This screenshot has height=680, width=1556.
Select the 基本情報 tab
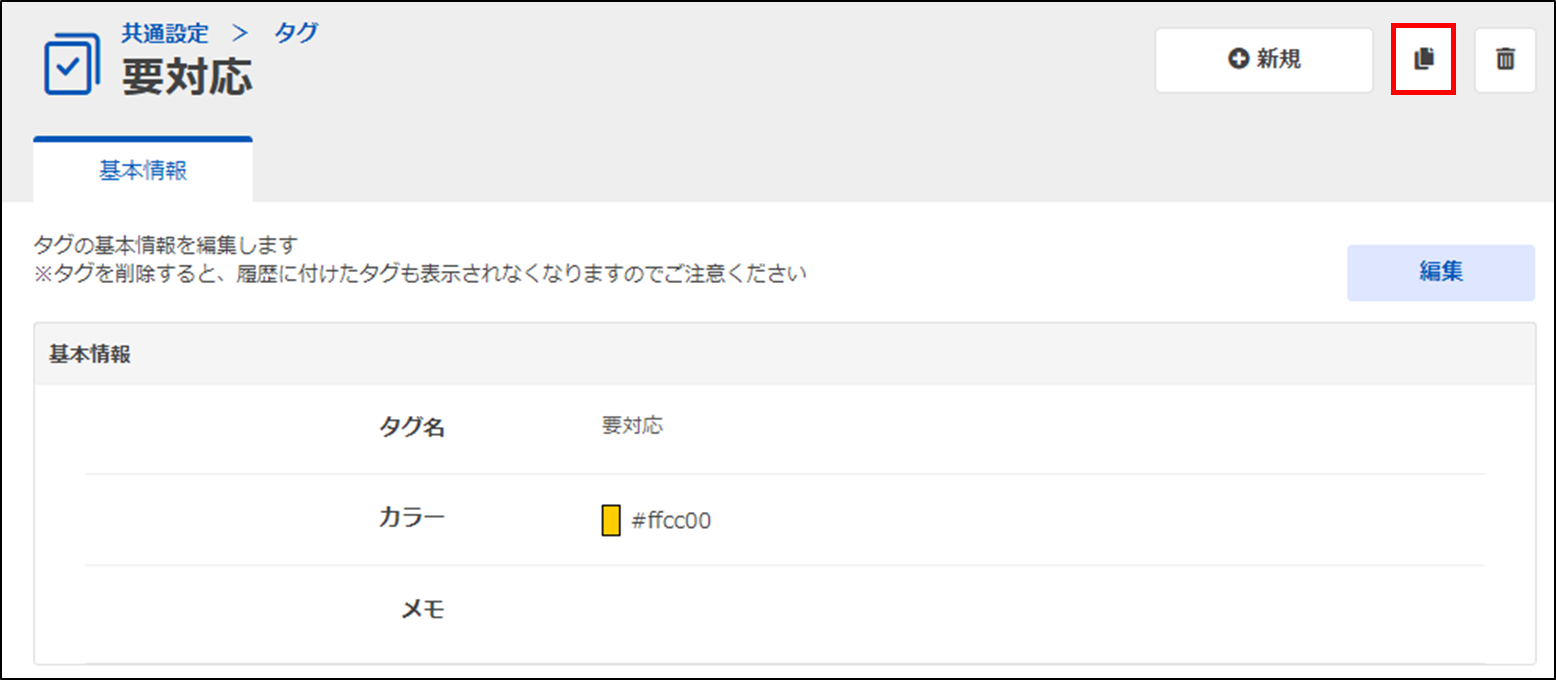(x=143, y=170)
